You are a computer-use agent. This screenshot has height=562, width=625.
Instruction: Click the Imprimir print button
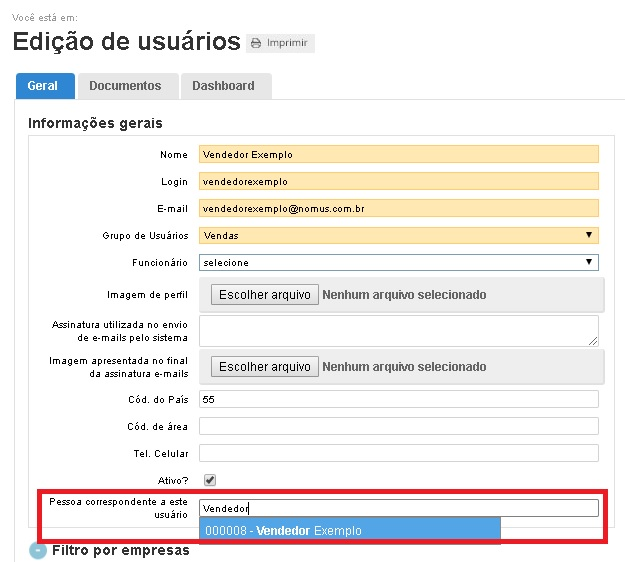[280, 43]
